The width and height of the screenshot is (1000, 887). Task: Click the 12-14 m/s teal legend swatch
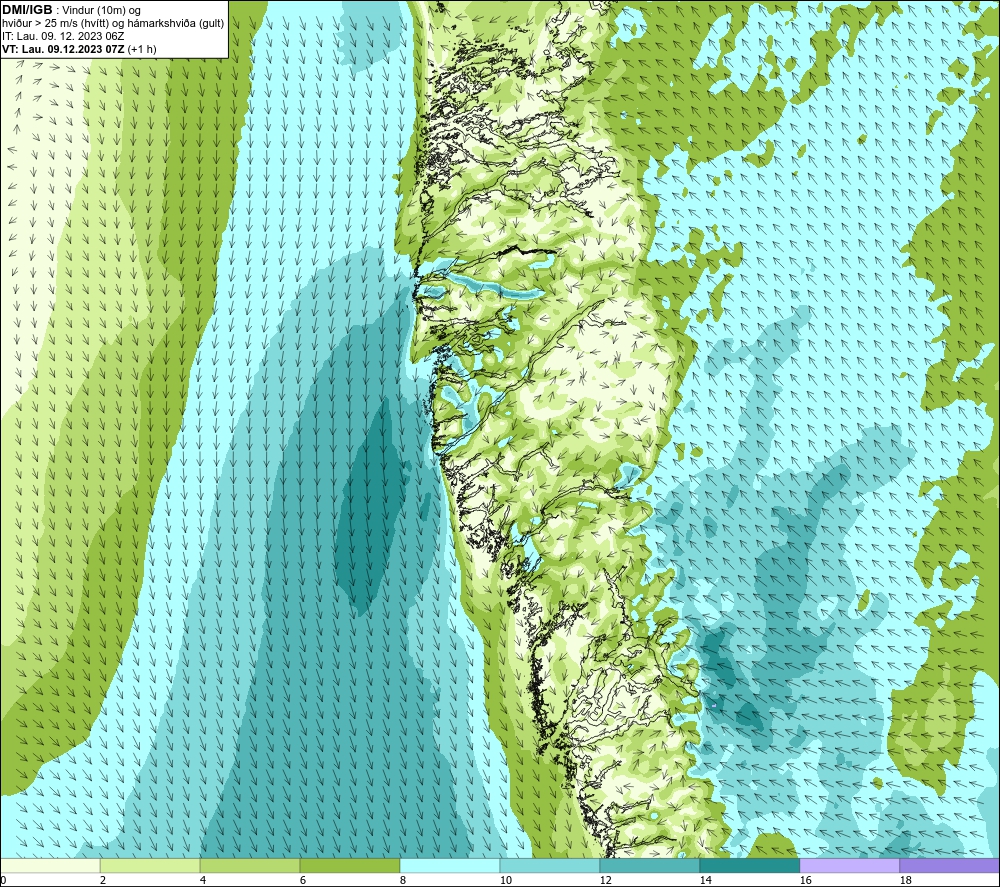point(649,865)
